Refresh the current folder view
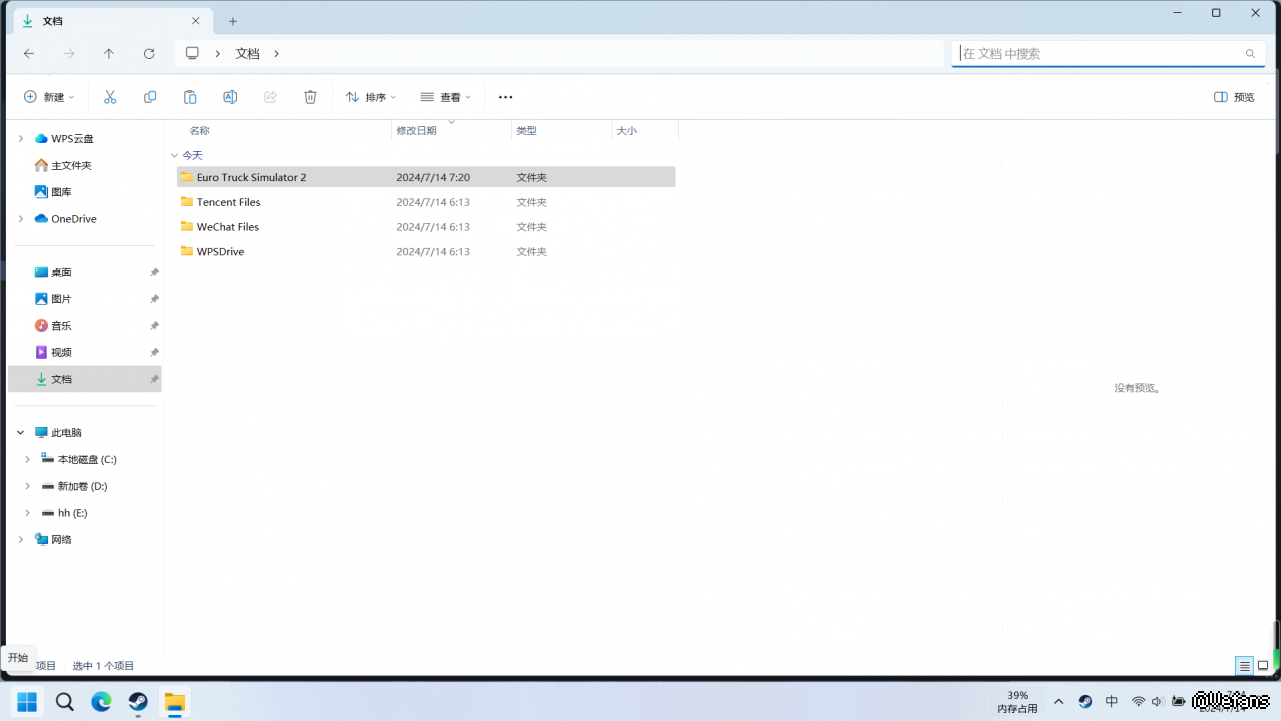This screenshot has width=1281, height=721. pyautogui.click(x=149, y=54)
